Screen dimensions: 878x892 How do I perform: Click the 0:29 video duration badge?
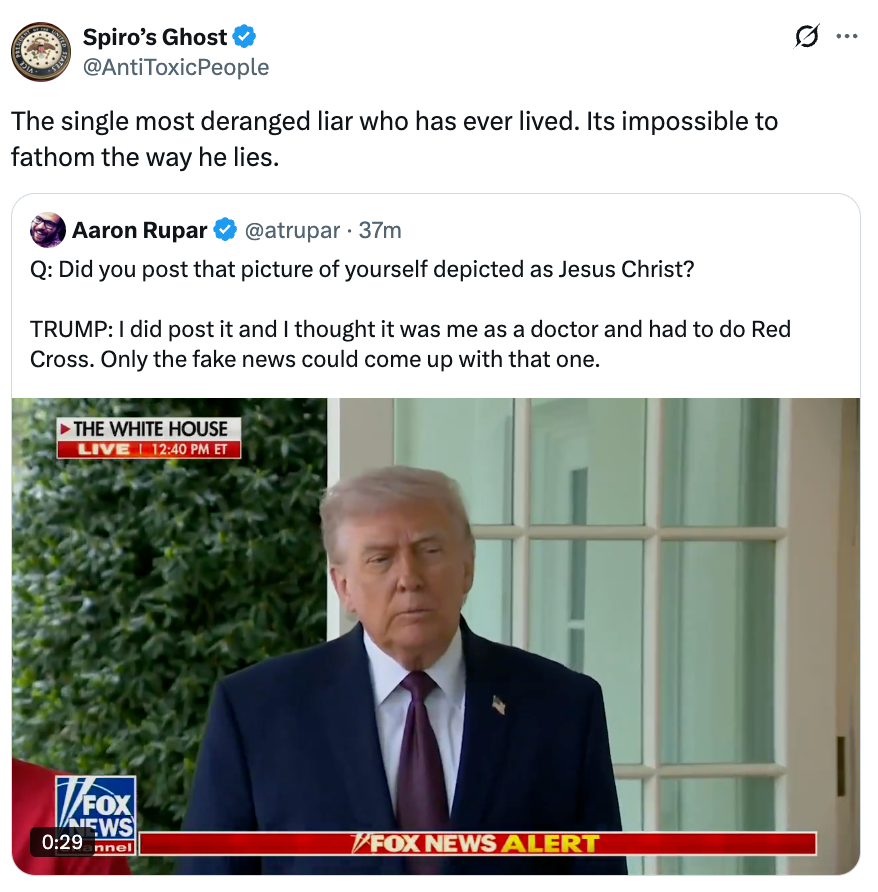(62, 842)
